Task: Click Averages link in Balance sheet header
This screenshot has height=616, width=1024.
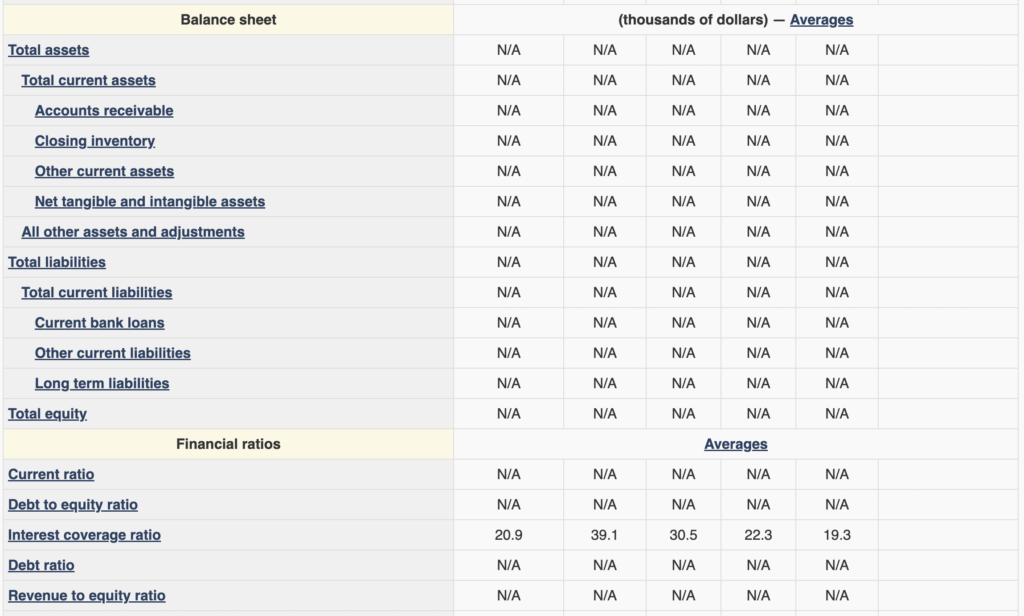Action: (821, 20)
